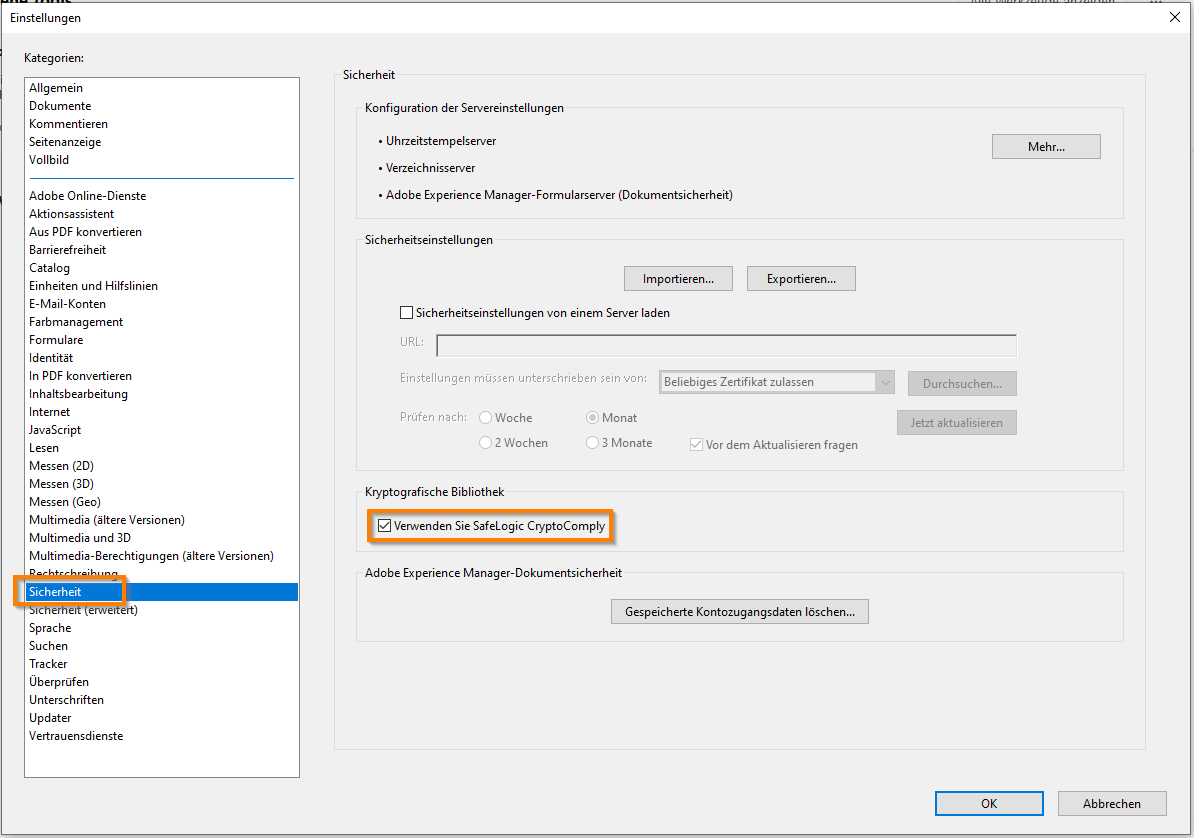This screenshot has height=838, width=1194.
Task: Select the Vertrauensdienste category
Action: coord(76,736)
